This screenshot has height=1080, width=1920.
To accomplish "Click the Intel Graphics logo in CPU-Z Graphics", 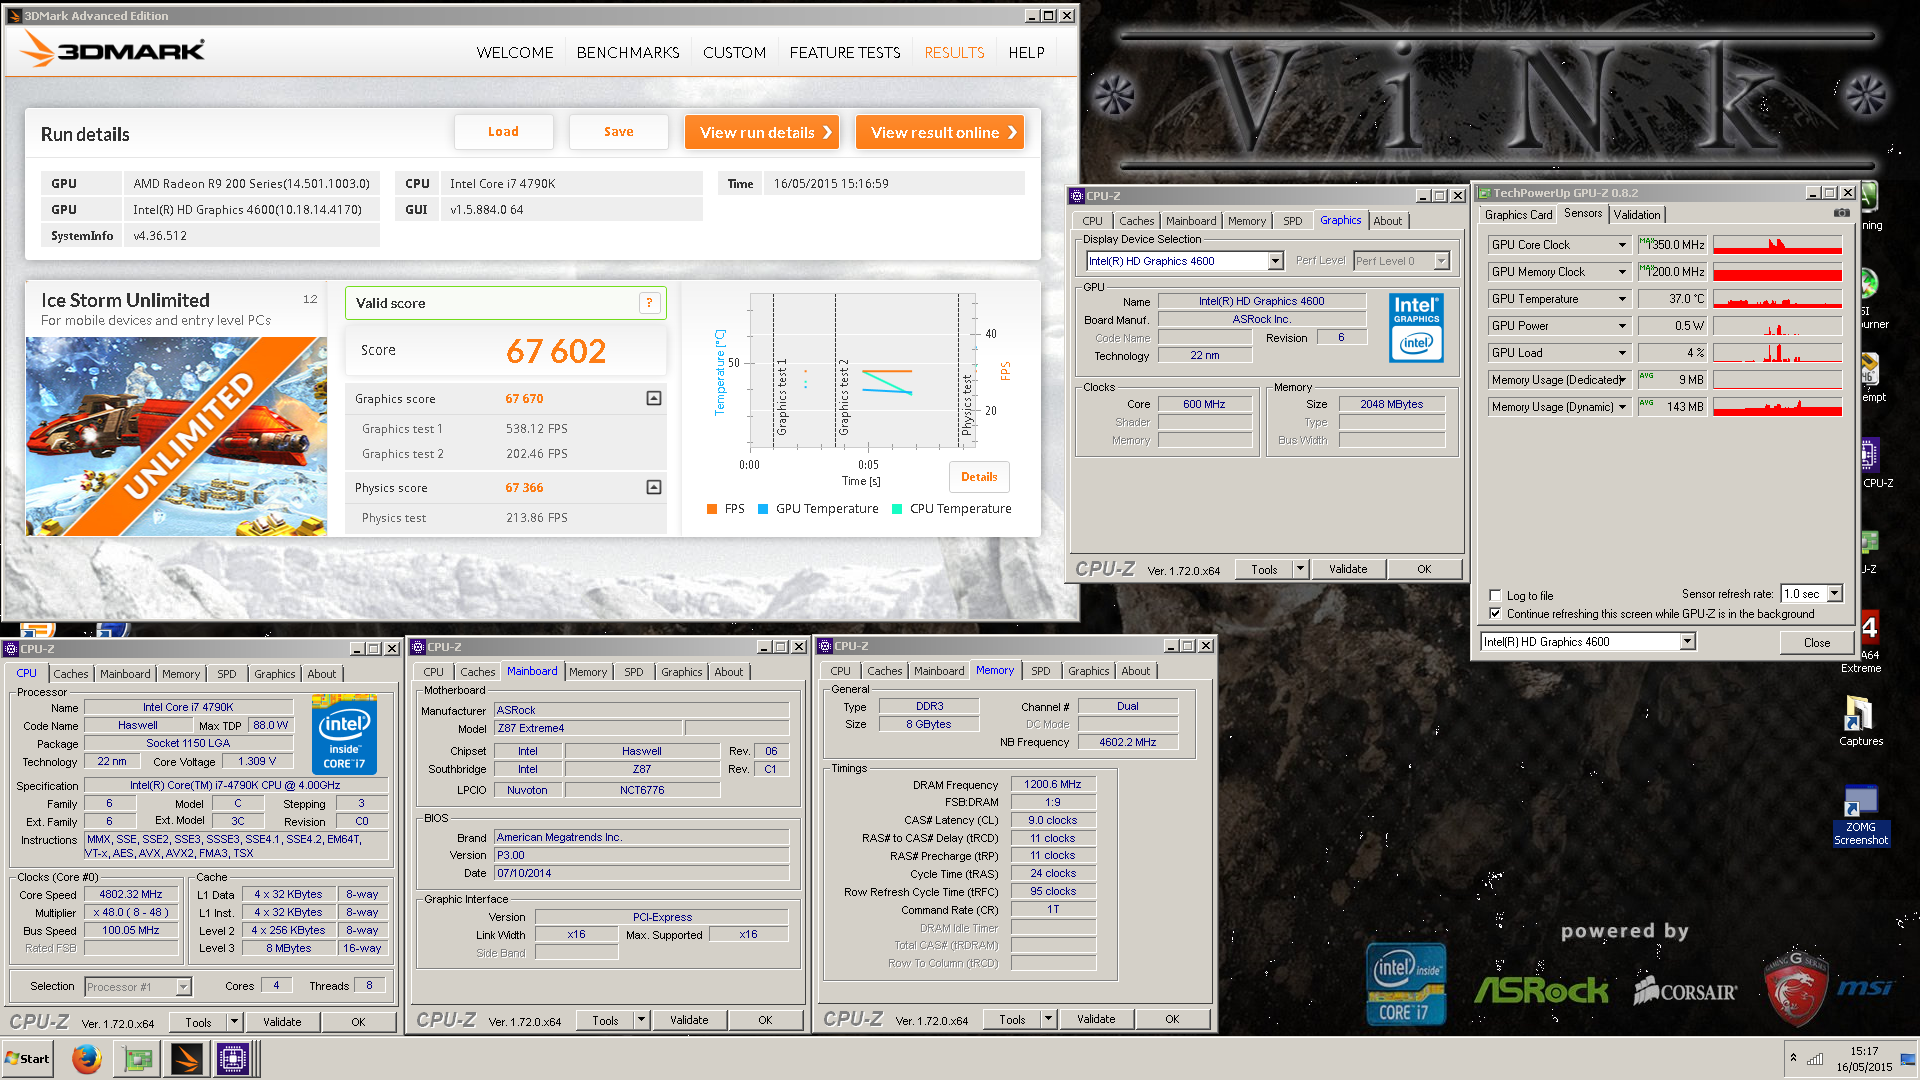I will tap(1416, 327).
